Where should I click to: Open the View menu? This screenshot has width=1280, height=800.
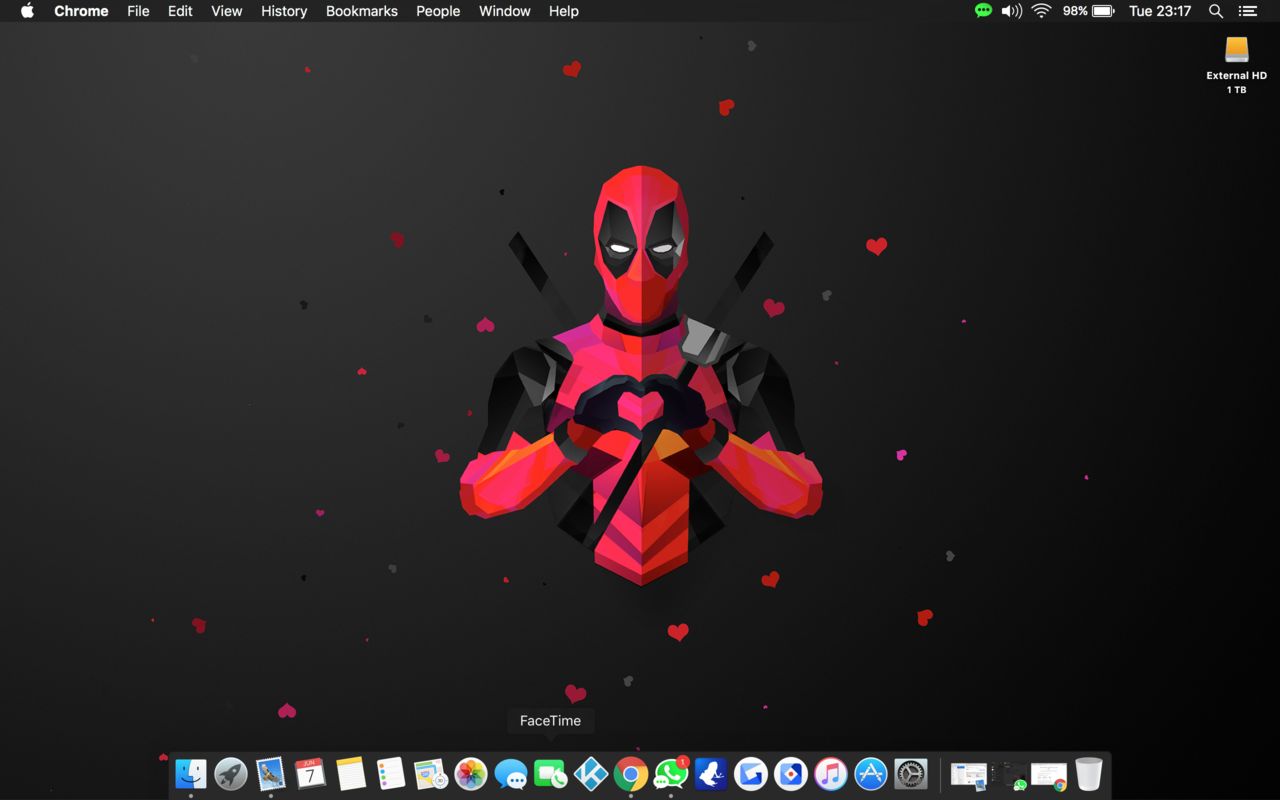(x=227, y=11)
